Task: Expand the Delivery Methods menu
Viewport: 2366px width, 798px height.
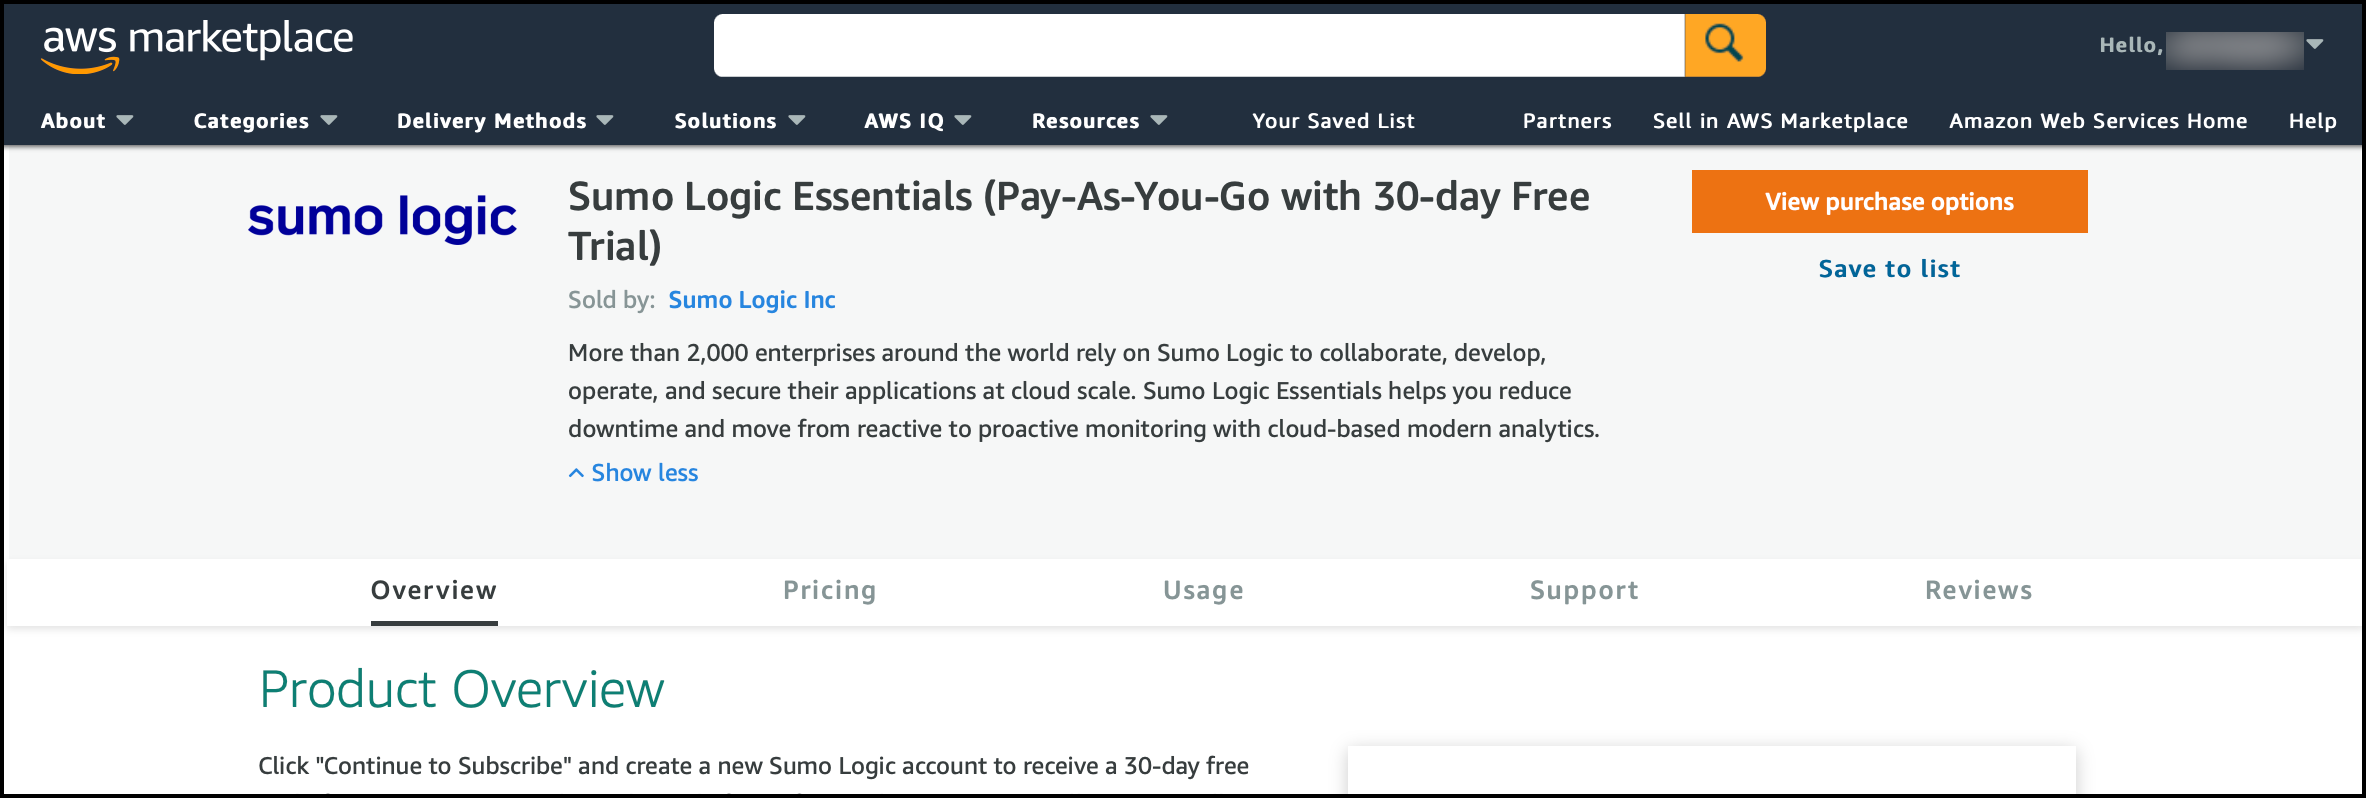Action: [504, 121]
